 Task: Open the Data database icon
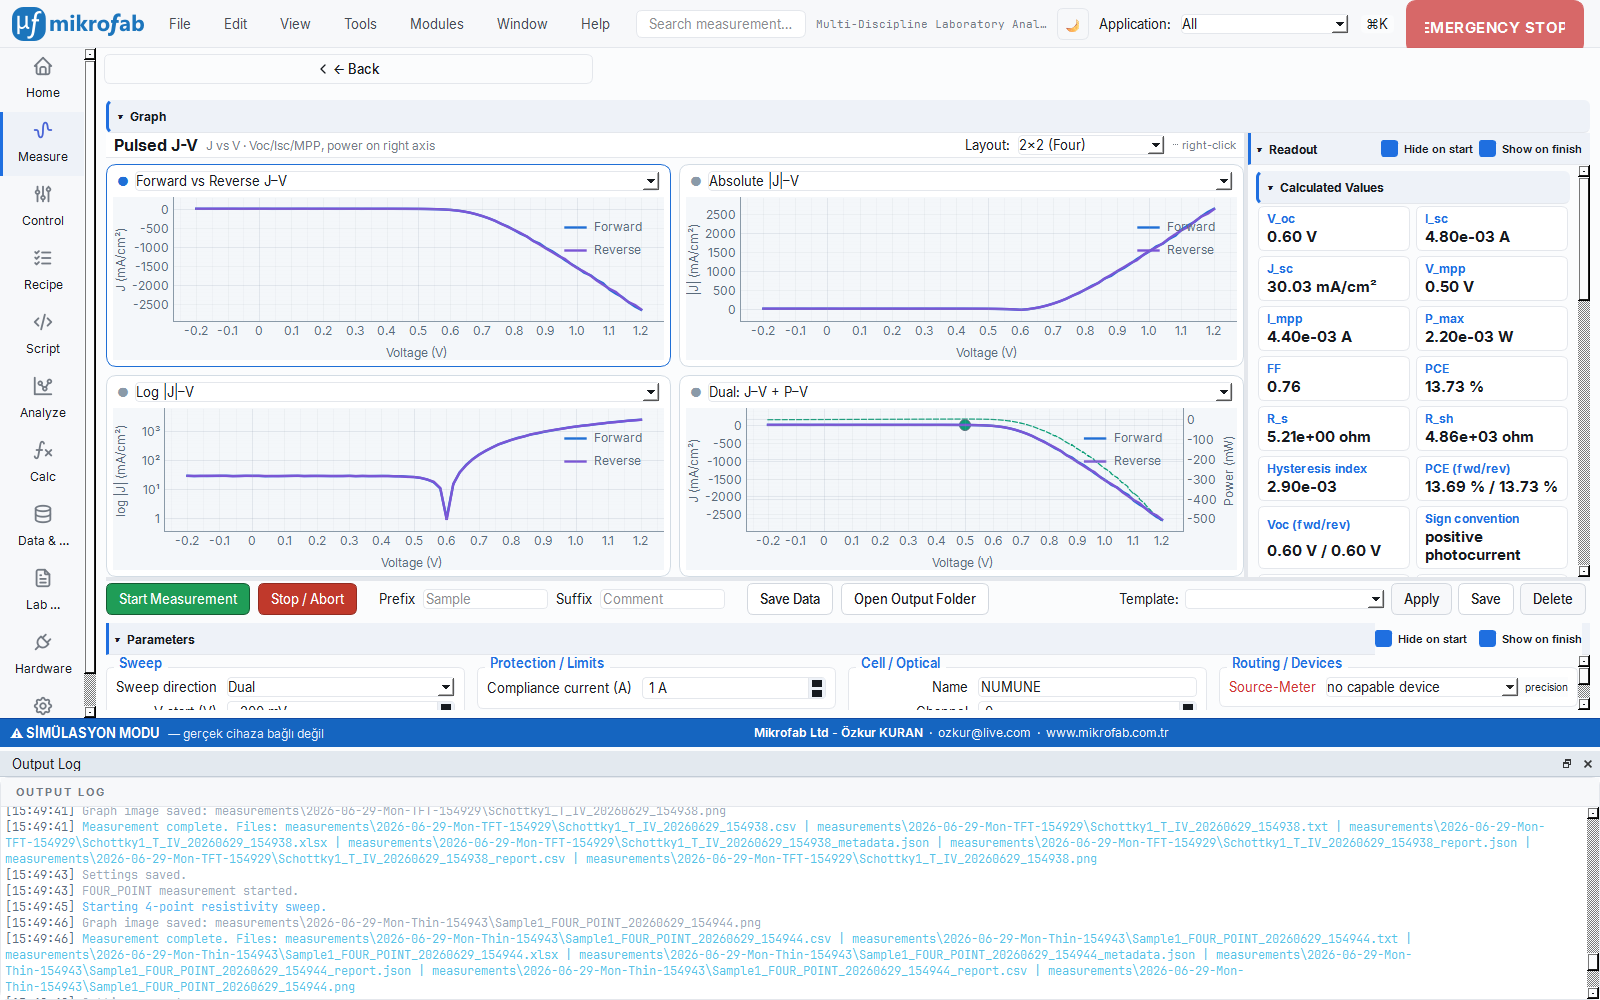coord(43,514)
